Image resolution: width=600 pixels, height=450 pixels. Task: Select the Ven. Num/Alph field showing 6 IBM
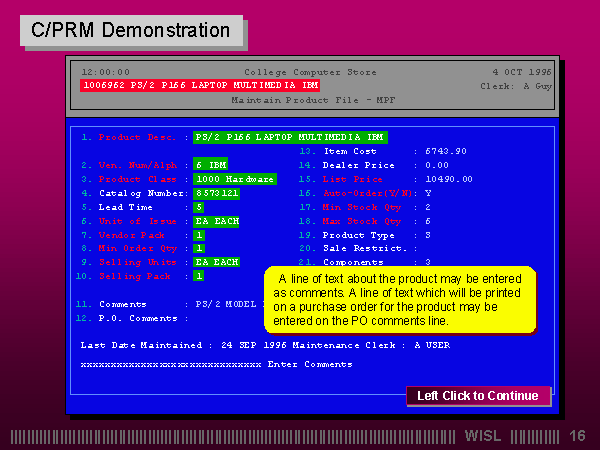(x=211, y=164)
